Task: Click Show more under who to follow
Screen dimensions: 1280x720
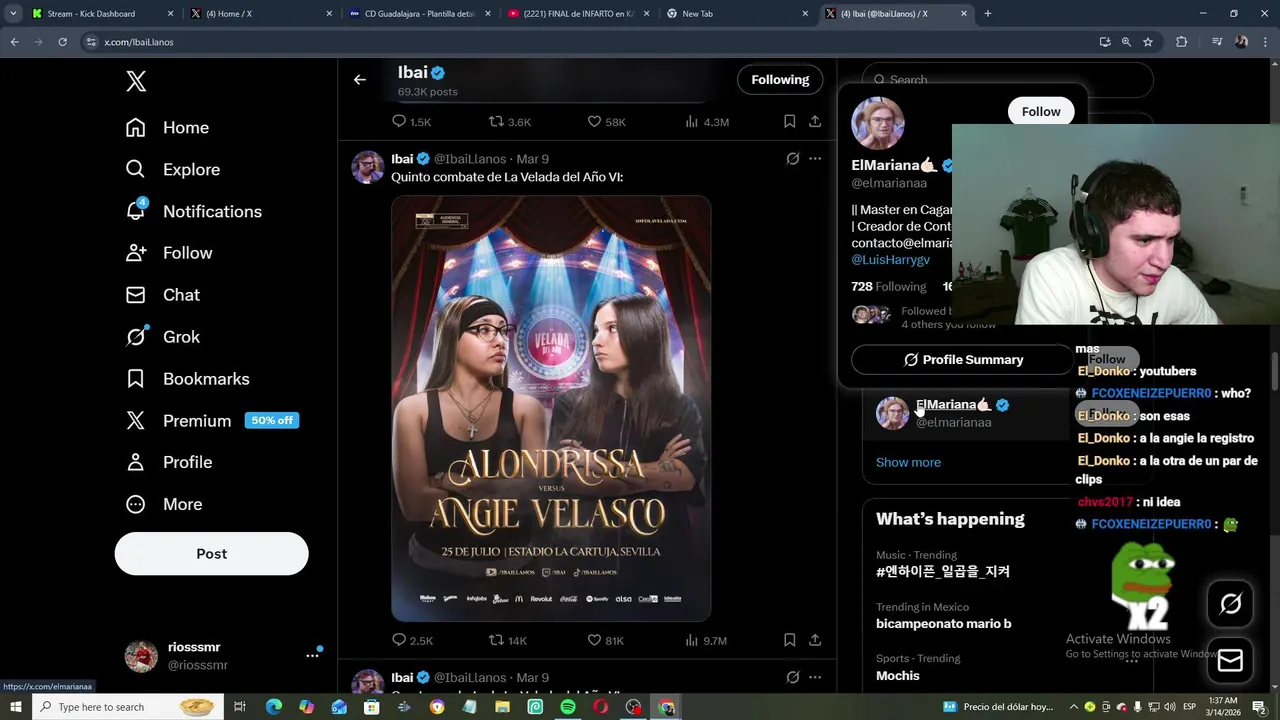Action: (x=908, y=462)
